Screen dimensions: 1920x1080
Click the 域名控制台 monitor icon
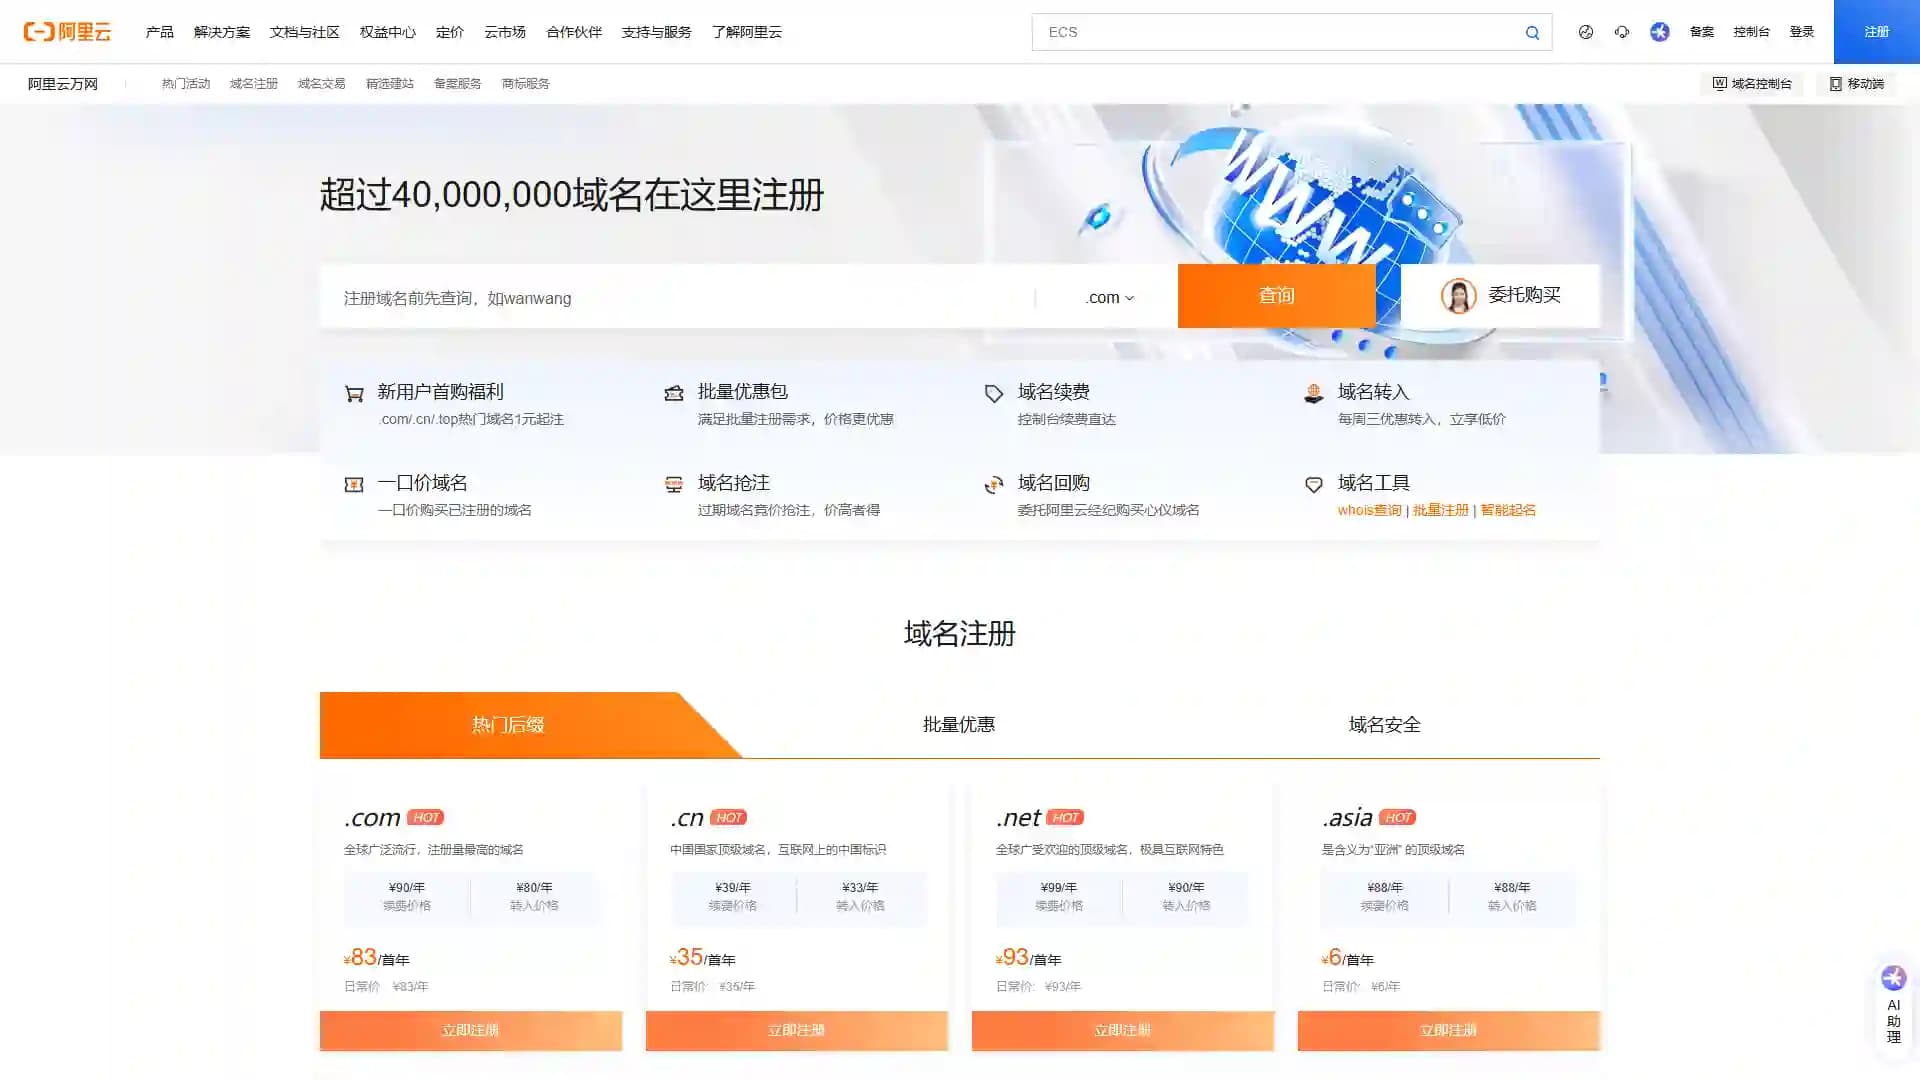pyautogui.click(x=1720, y=84)
